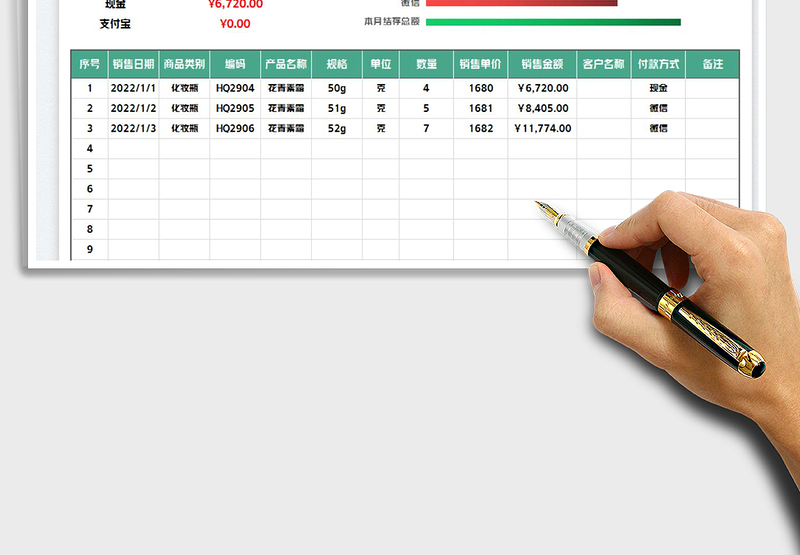Click the green 本月结存总额 progress bar
800x555 pixels.
click(x=553, y=22)
